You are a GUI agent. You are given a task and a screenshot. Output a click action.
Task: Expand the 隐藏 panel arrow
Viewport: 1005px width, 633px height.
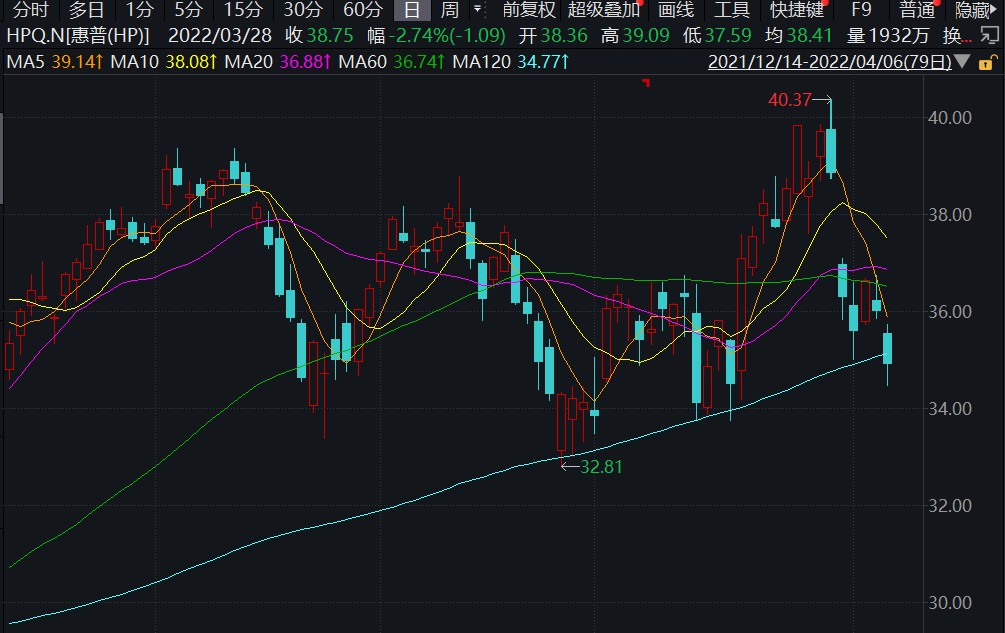[996, 11]
